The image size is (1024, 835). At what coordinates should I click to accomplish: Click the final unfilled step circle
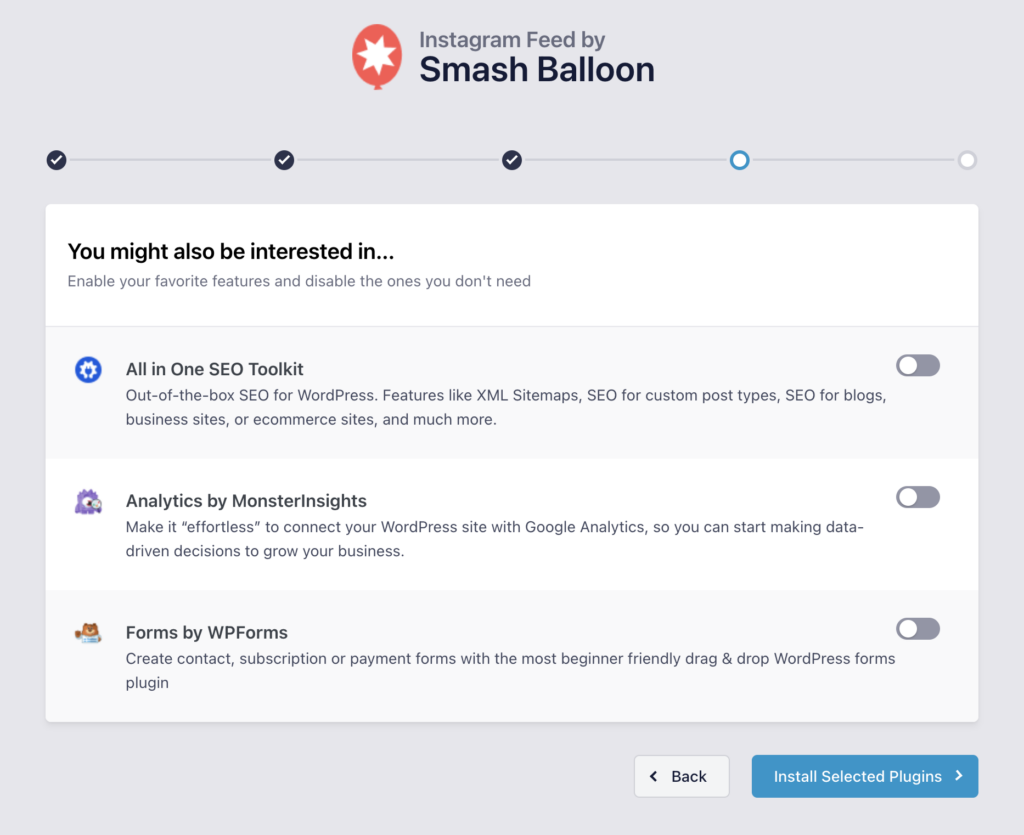click(x=967, y=160)
